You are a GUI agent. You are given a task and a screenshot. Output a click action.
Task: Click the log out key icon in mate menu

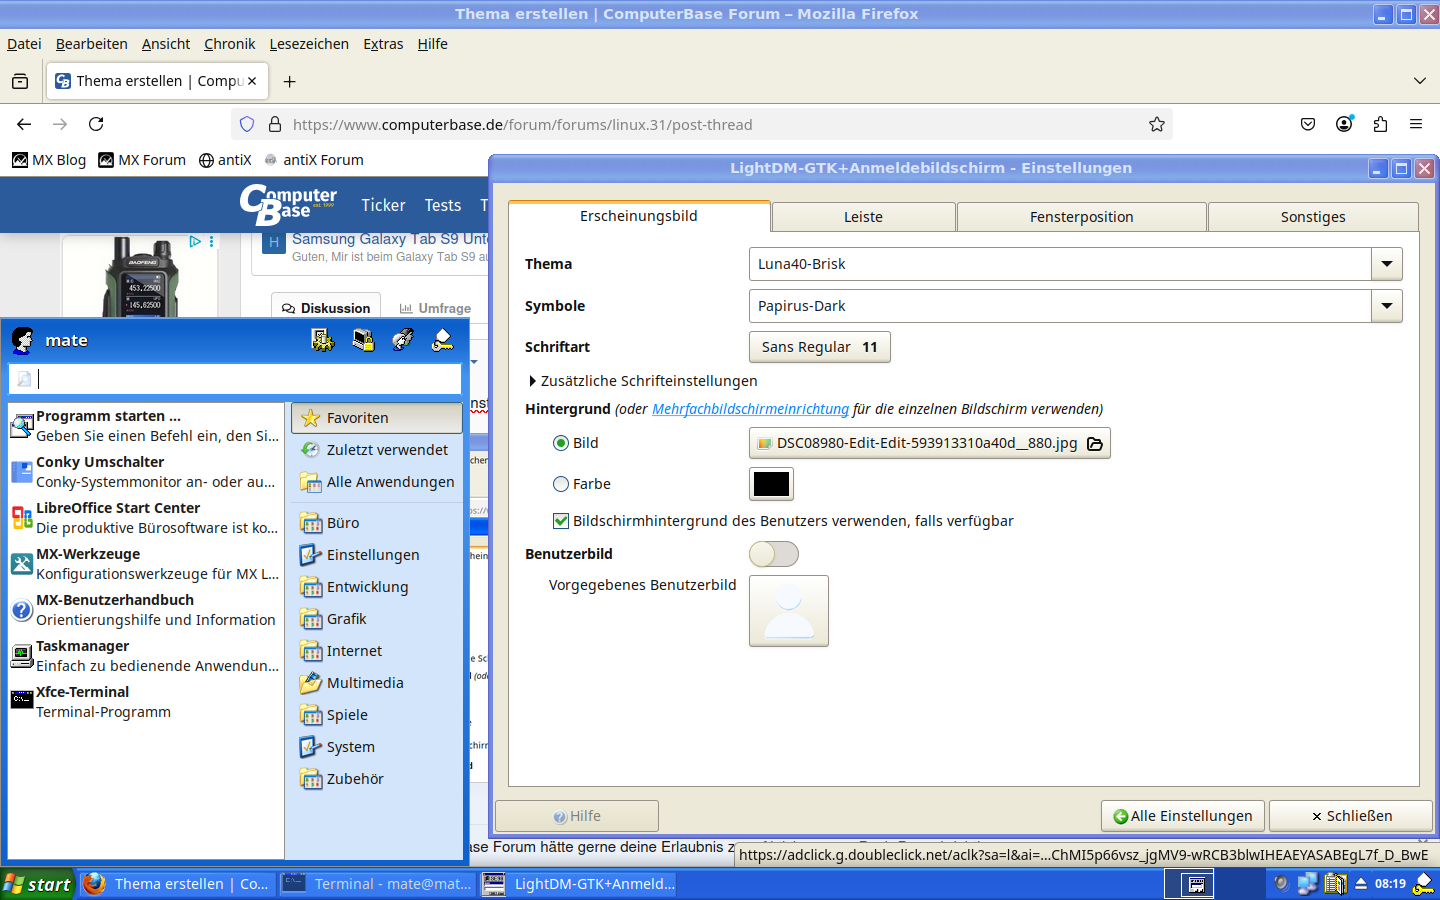(443, 341)
